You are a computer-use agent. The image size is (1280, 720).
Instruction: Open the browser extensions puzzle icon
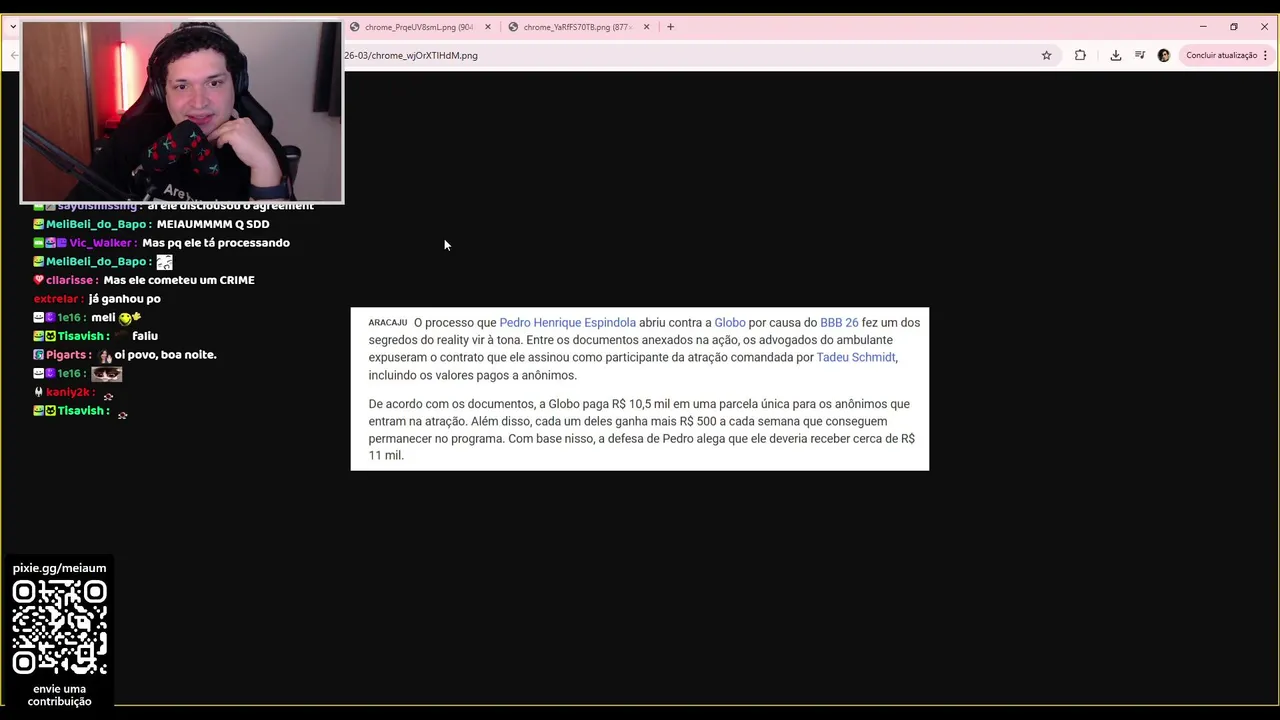point(1080,55)
